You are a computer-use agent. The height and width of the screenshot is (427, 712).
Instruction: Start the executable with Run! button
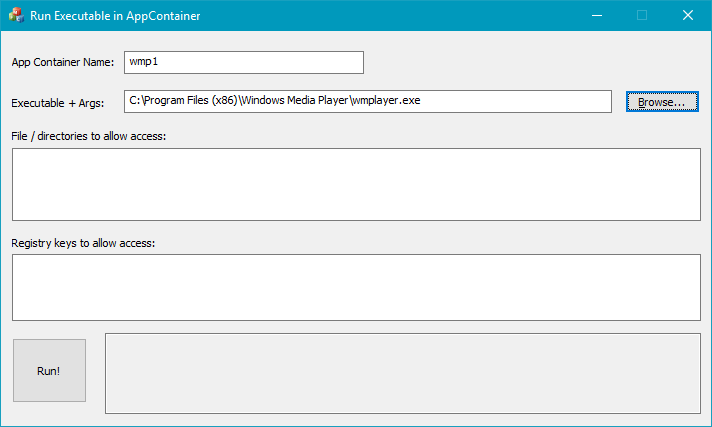[49, 370]
